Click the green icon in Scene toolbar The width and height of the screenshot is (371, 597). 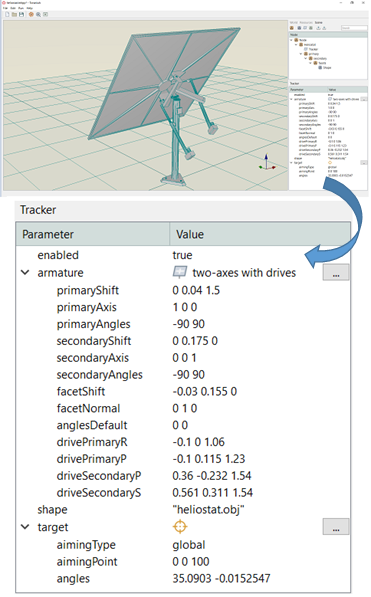311,28
